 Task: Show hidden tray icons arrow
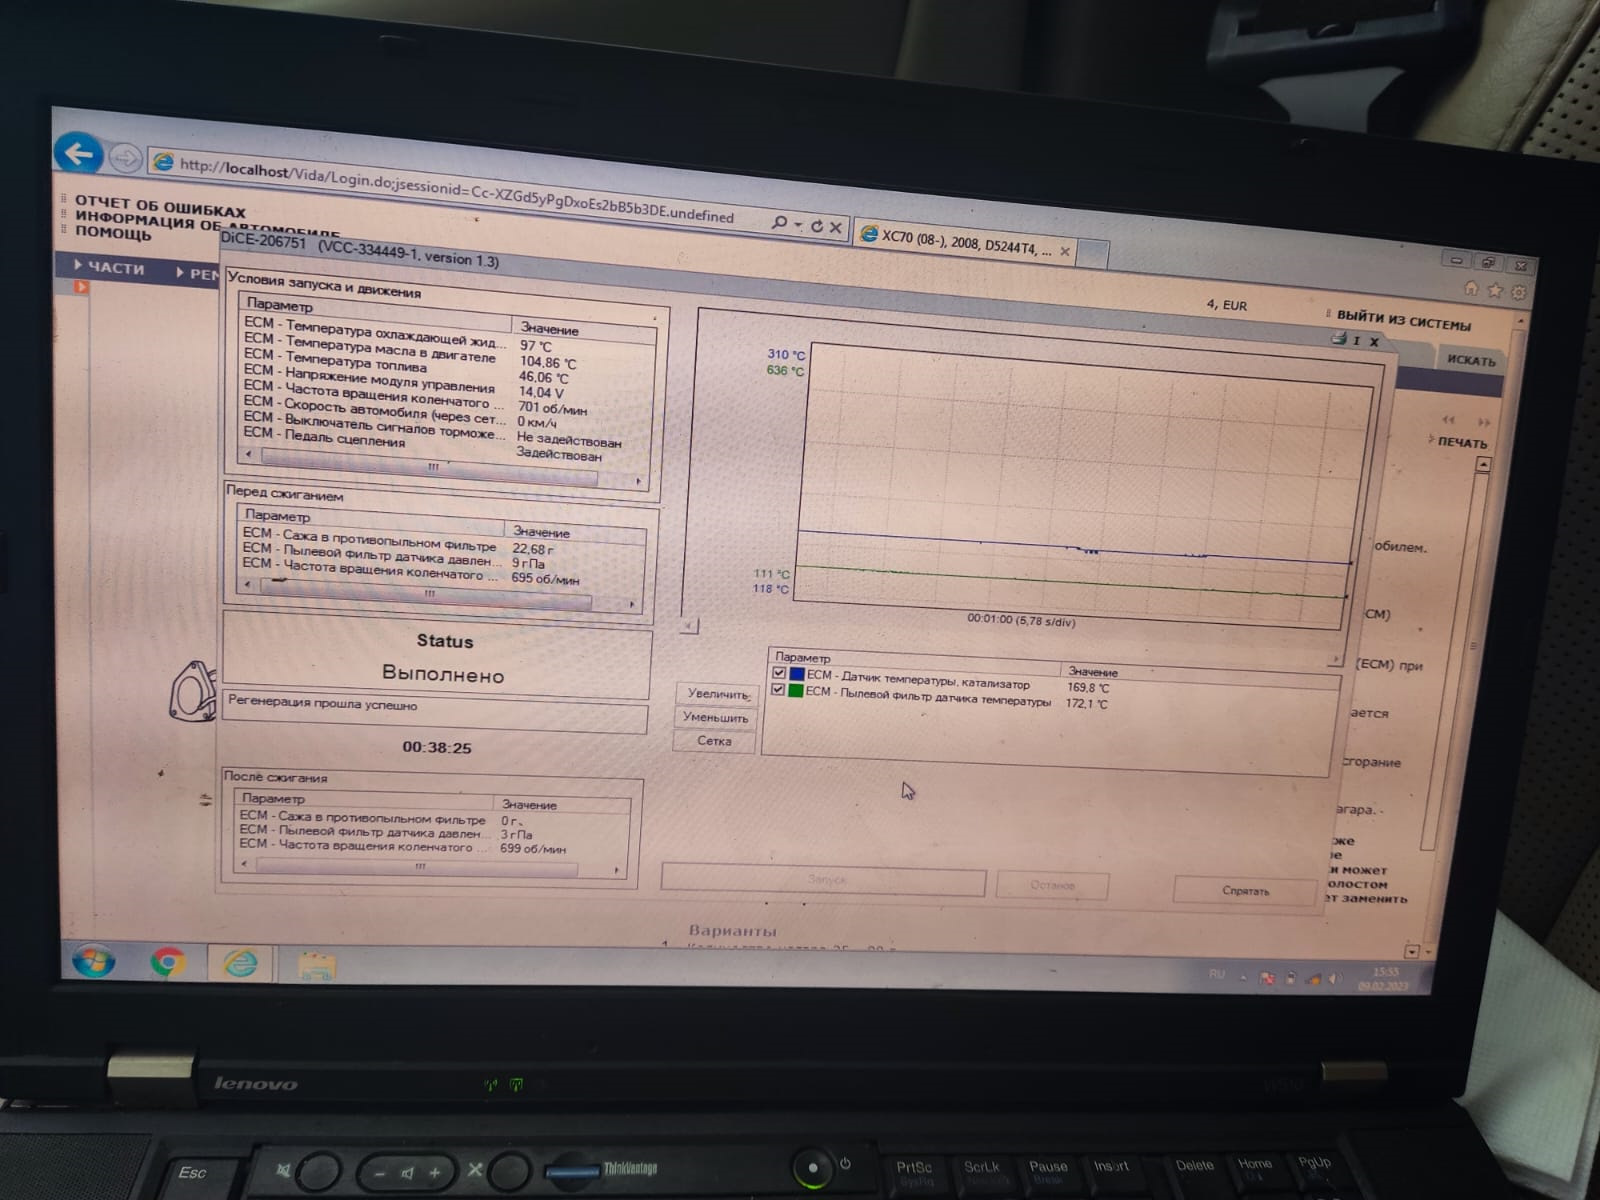[x=1243, y=976]
